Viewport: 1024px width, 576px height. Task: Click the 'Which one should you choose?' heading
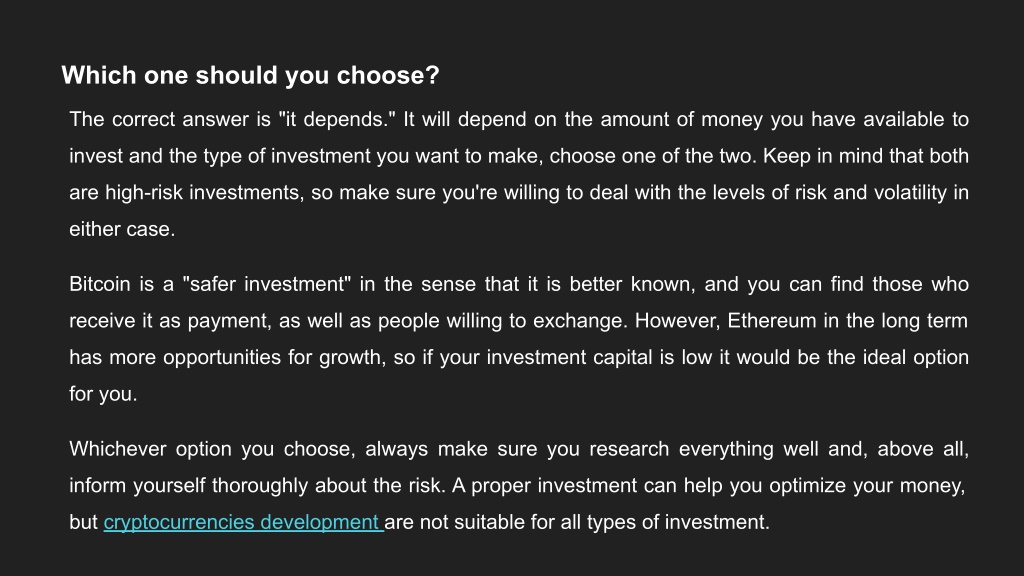point(250,75)
